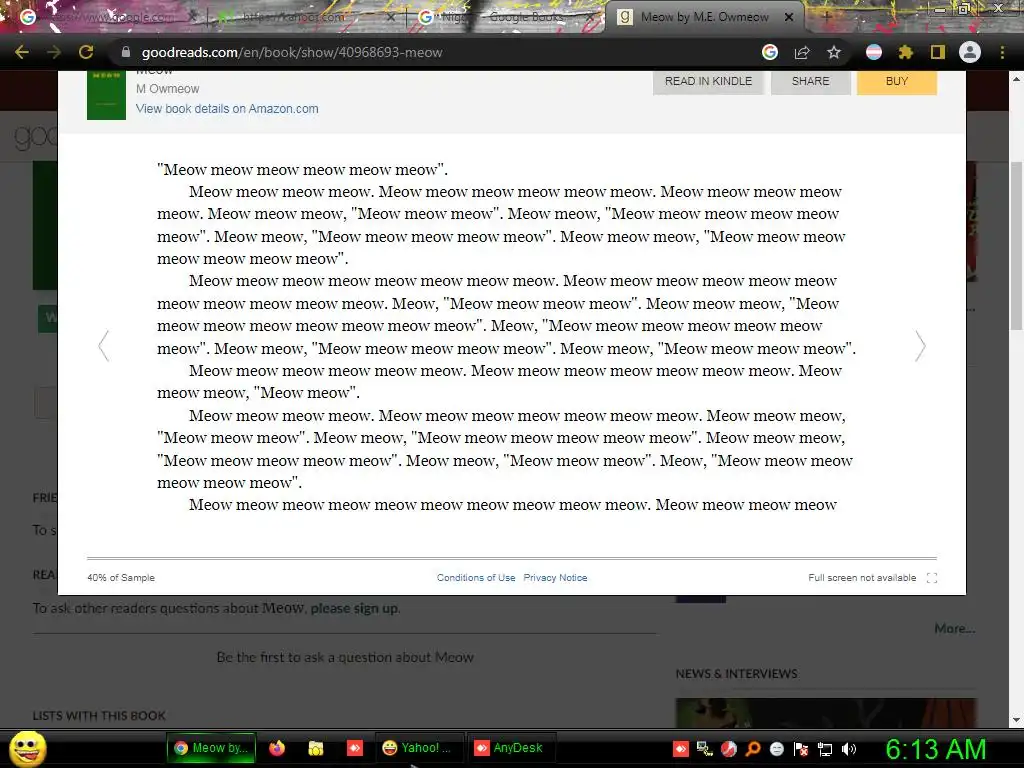Screen dimensions: 1024x768
Task: Open the Privacy Notice link
Action: click(x=555, y=578)
